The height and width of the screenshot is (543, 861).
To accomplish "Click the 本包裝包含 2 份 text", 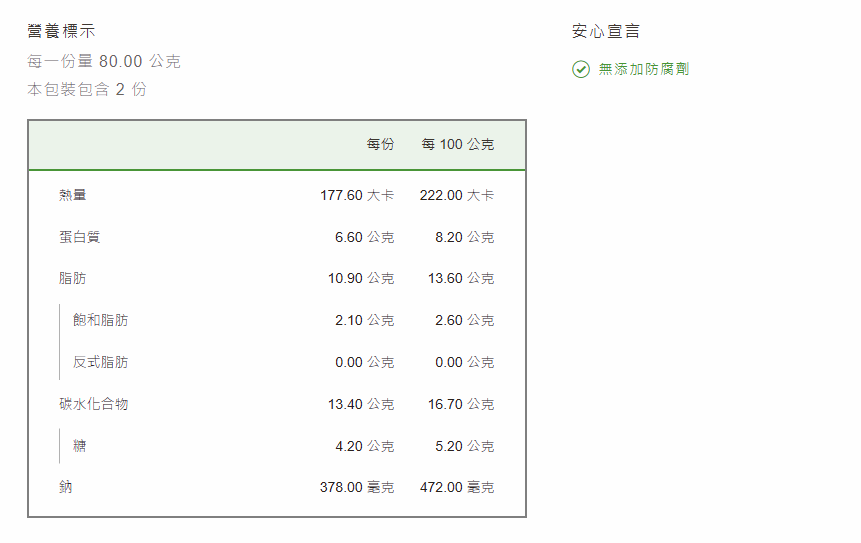I will [x=87, y=89].
